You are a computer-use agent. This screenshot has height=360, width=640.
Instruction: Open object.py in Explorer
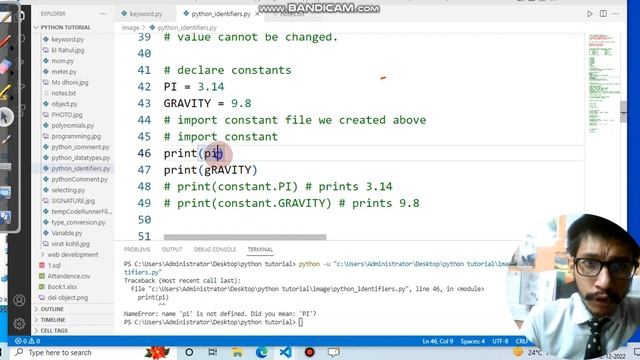(x=64, y=104)
